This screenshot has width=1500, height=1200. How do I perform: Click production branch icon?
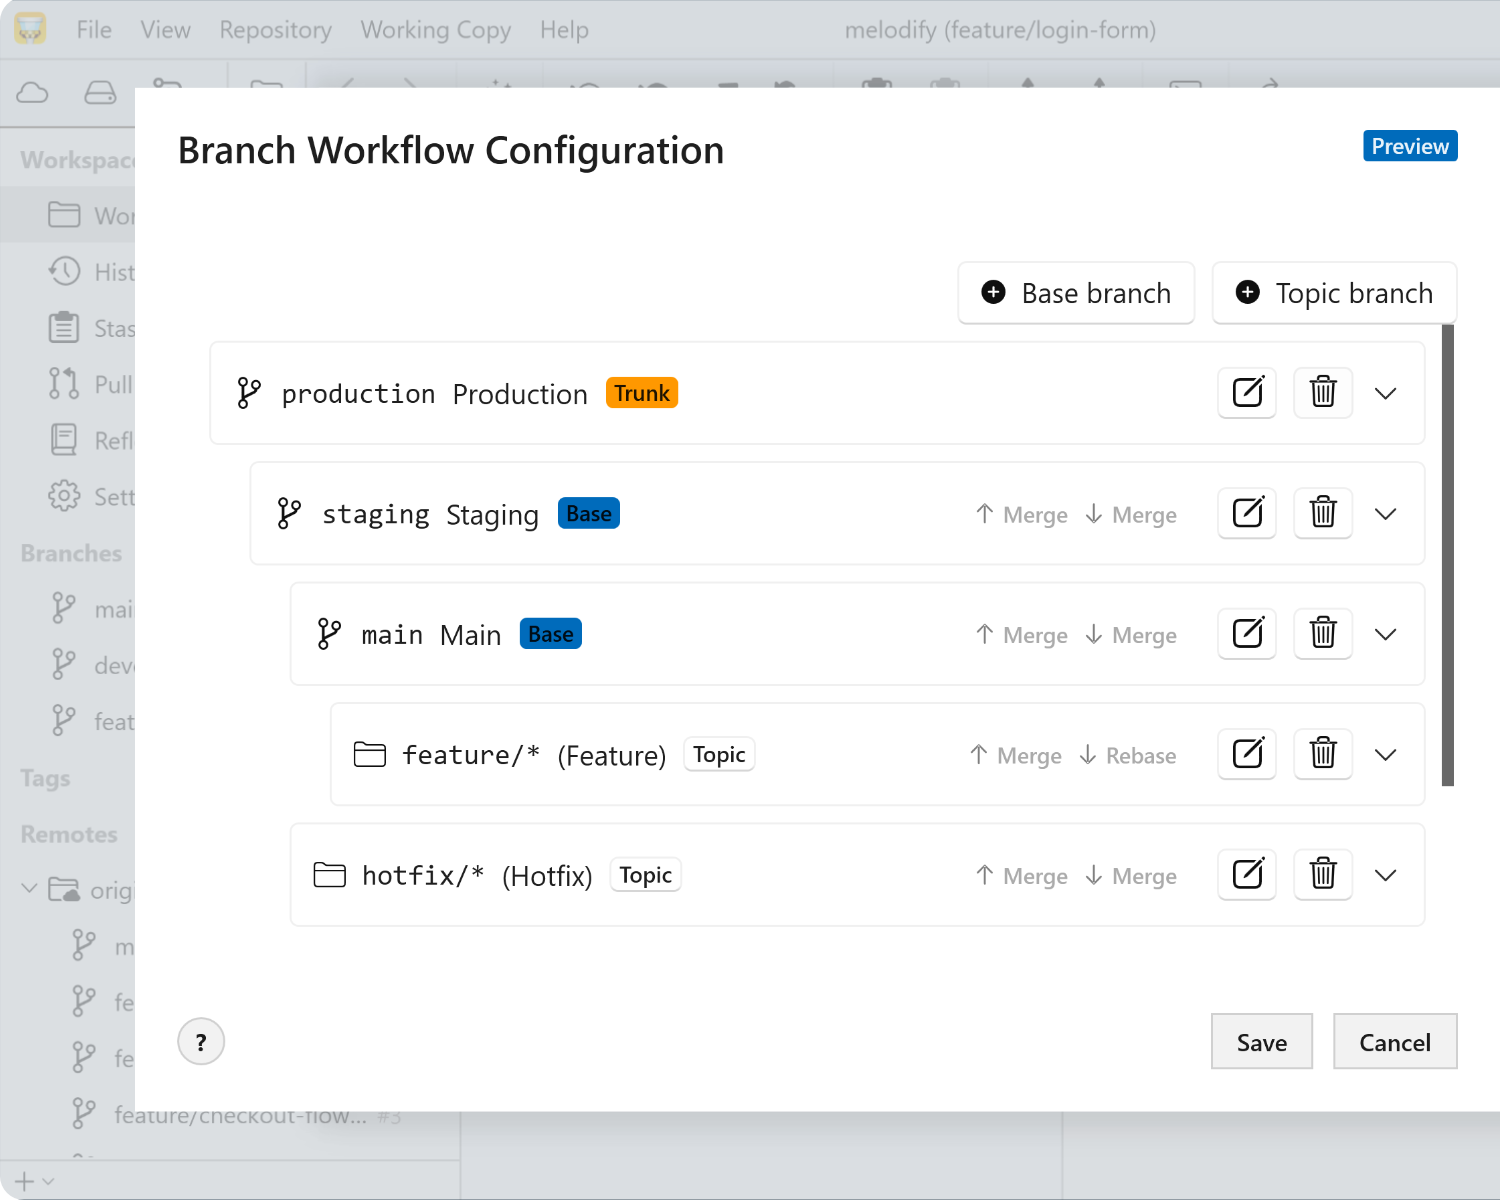coord(248,393)
